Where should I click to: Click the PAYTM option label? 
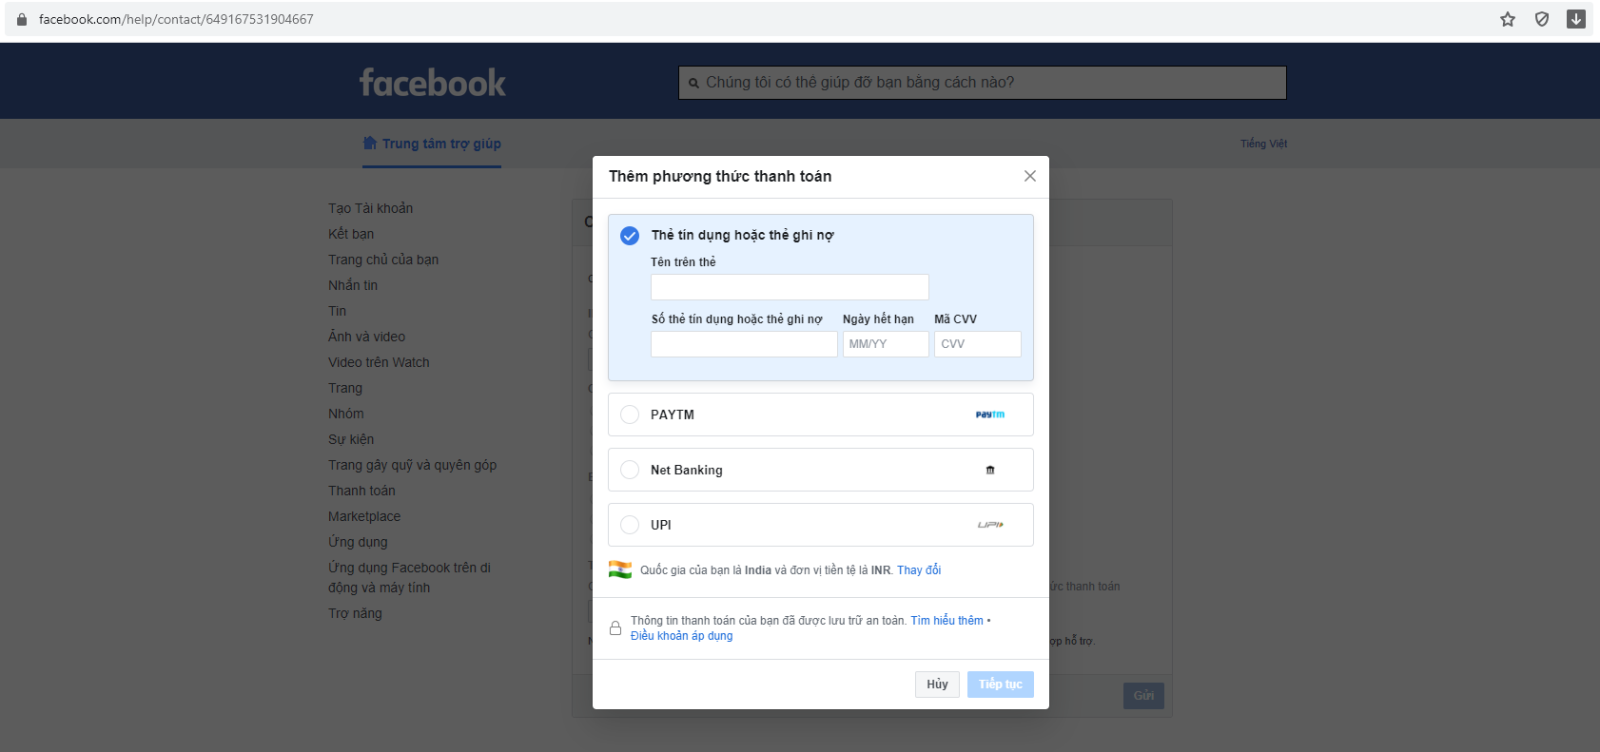click(672, 415)
